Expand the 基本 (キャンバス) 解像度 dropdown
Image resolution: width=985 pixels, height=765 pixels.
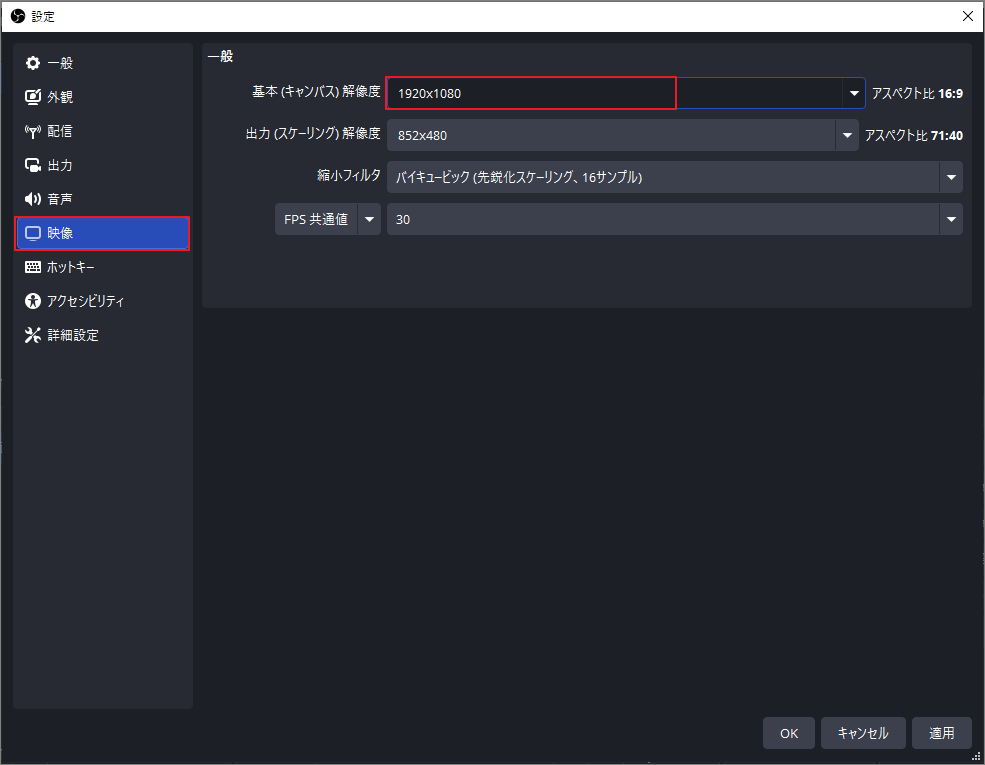(854, 93)
